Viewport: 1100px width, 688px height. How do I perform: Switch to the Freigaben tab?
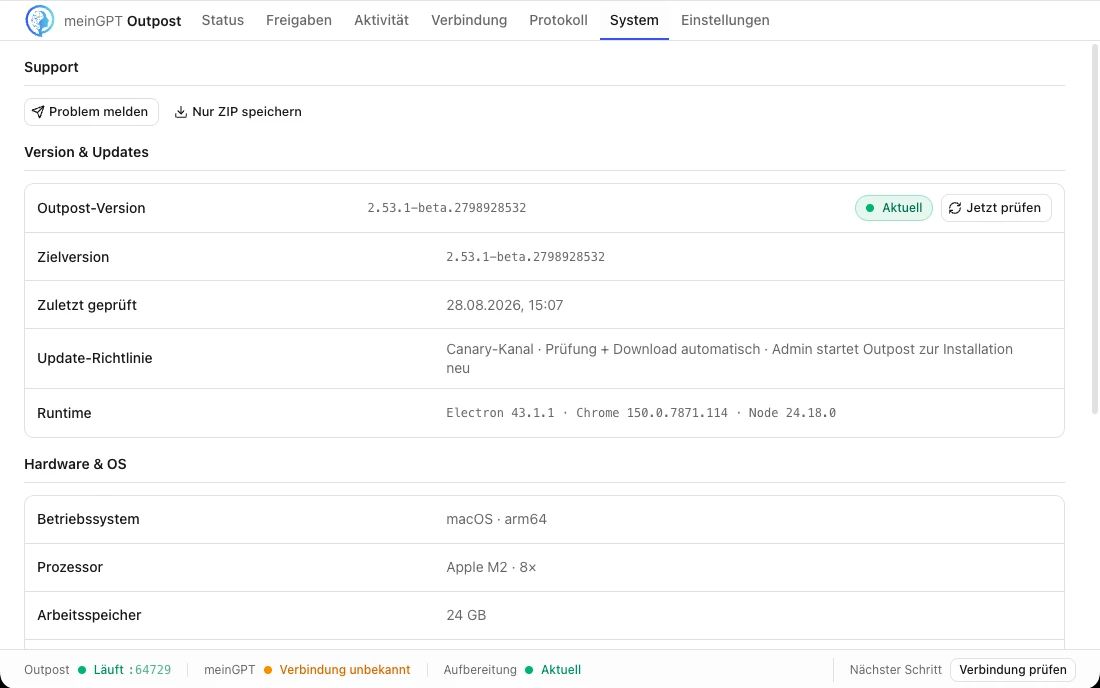[x=299, y=20]
